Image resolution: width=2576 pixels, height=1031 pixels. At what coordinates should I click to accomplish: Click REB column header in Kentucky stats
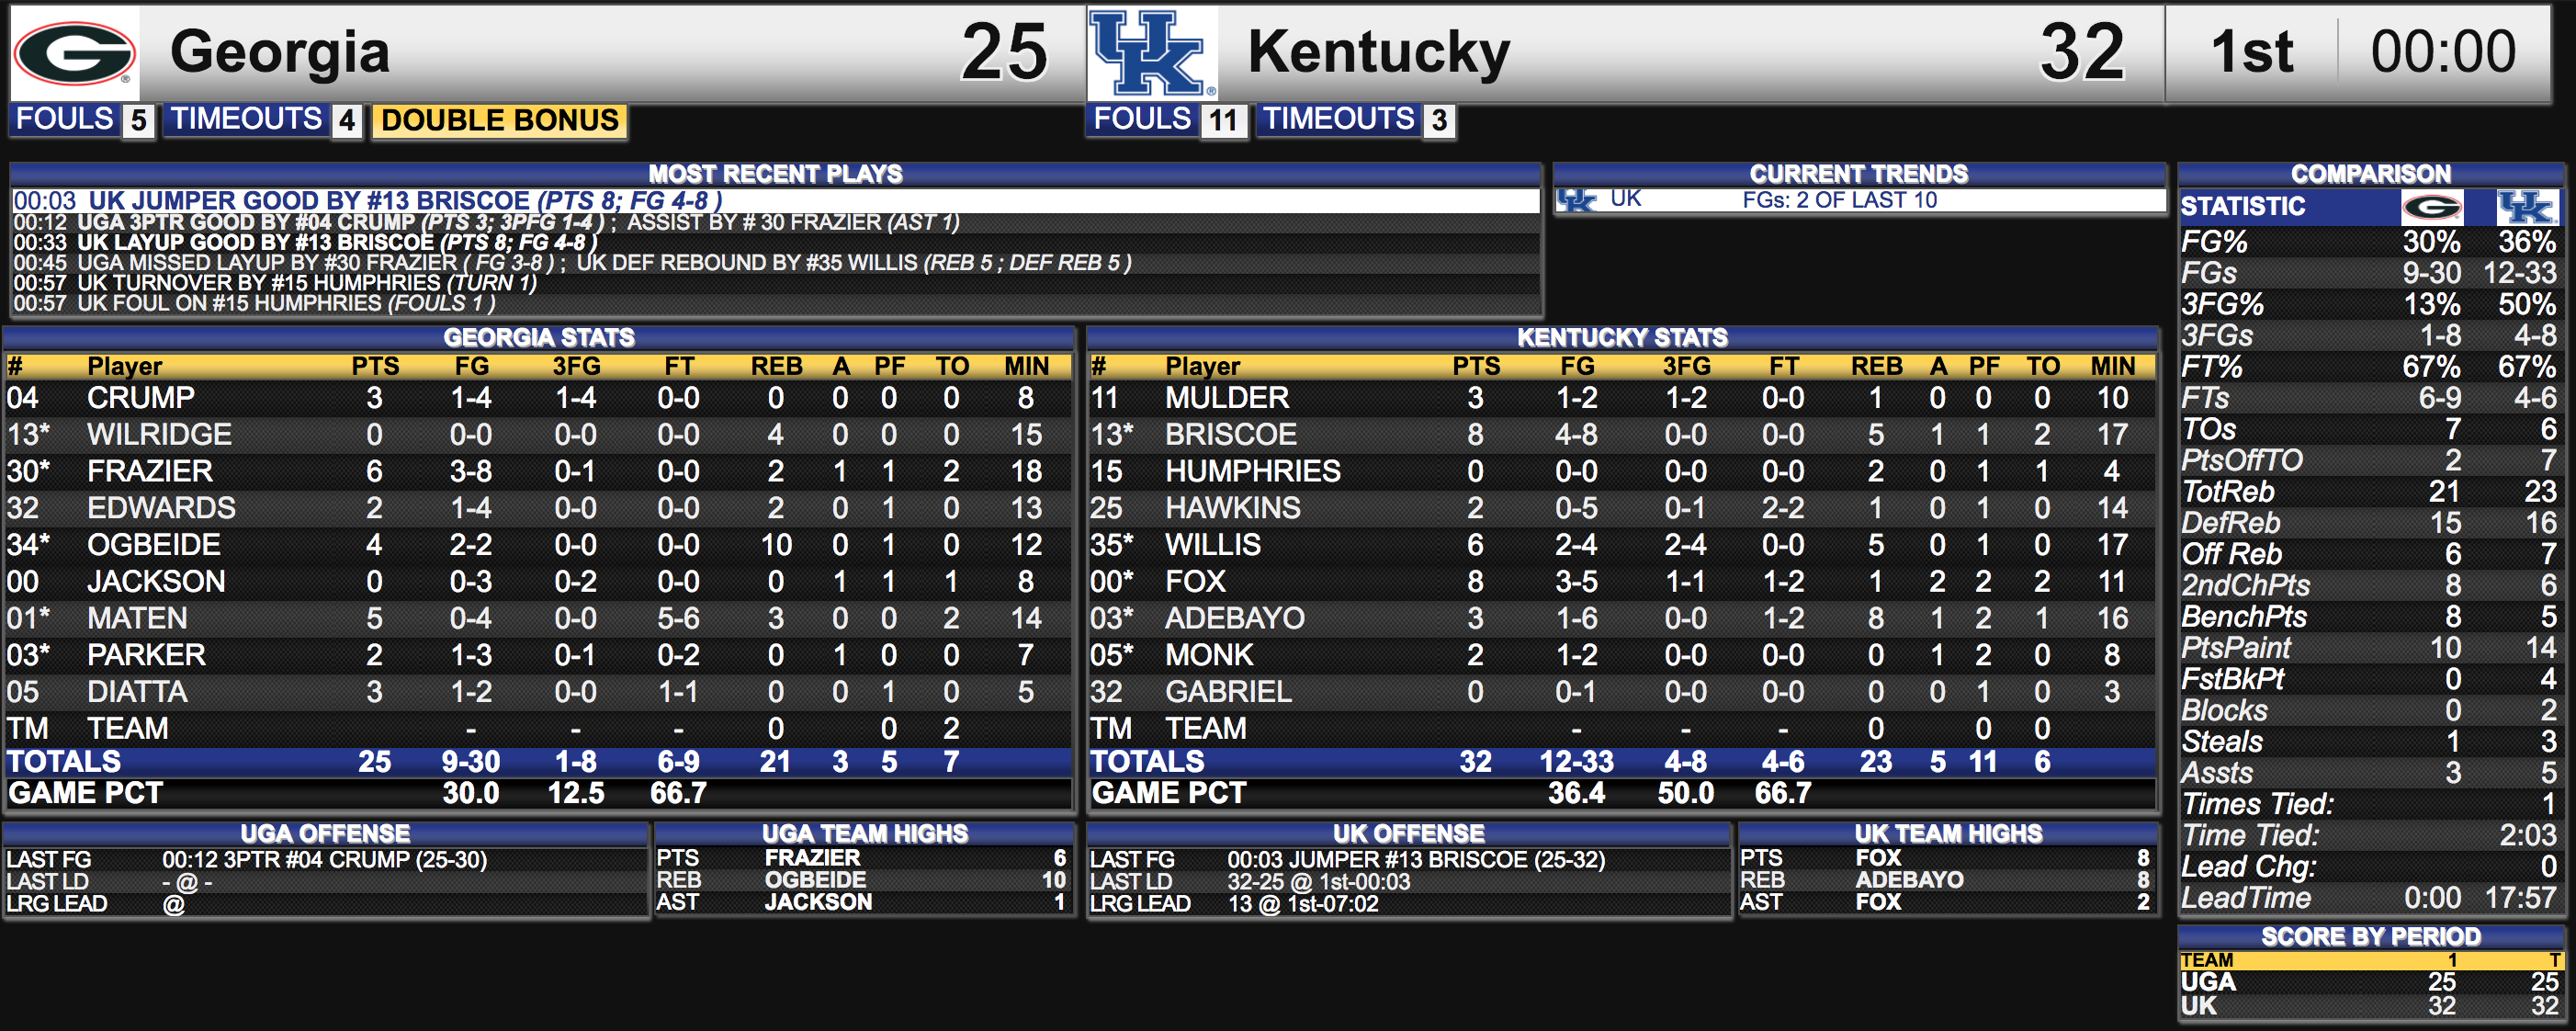pos(1876,366)
